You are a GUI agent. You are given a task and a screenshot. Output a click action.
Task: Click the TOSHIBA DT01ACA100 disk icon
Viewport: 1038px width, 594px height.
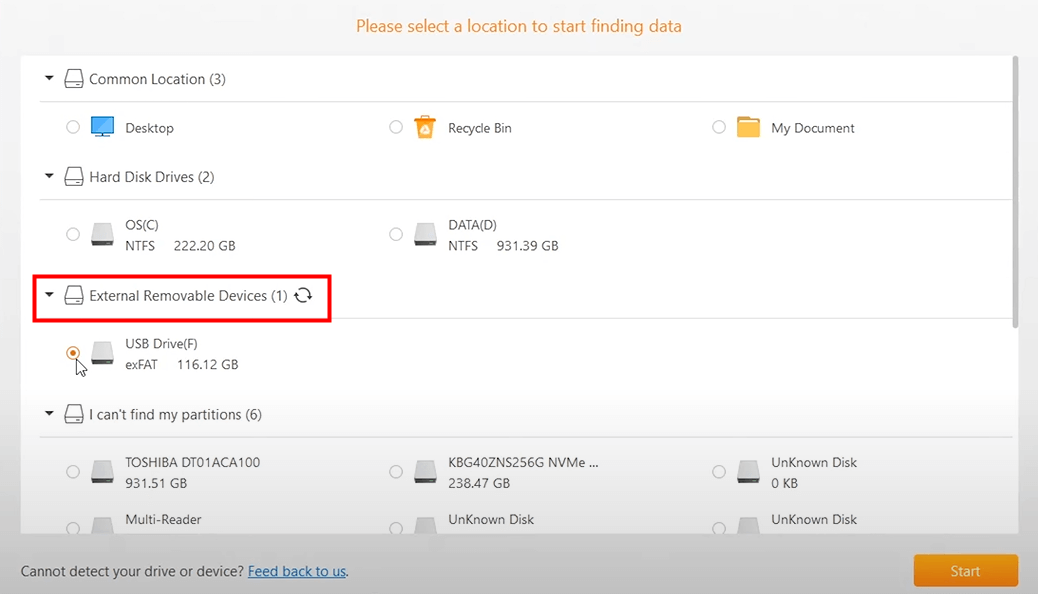[x=102, y=471]
